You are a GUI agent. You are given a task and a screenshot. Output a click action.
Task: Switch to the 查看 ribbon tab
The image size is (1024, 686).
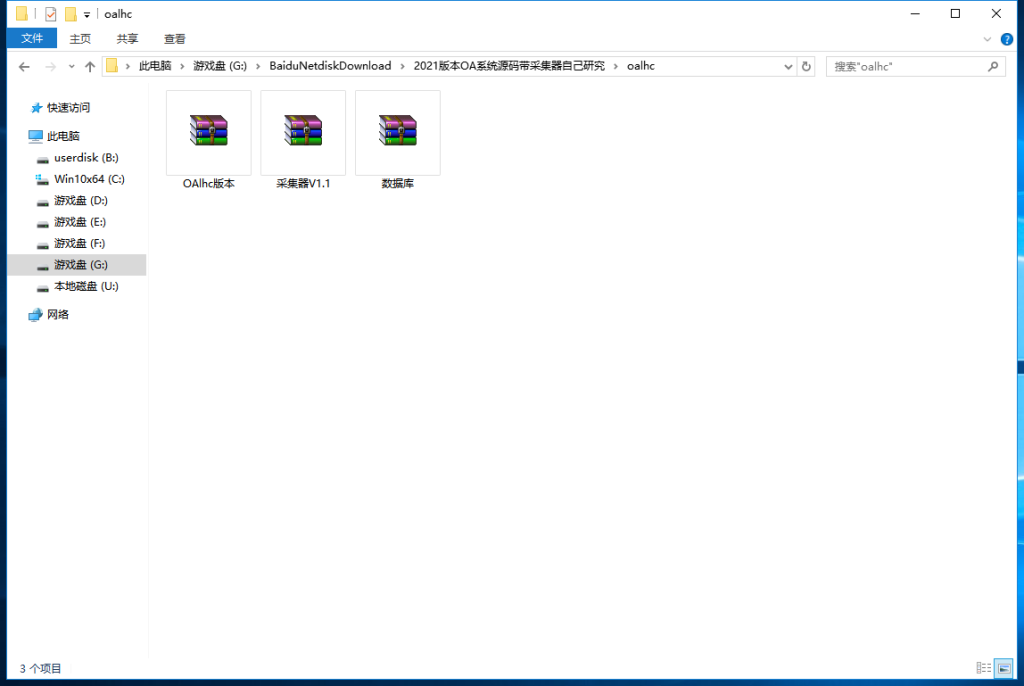[x=174, y=39]
